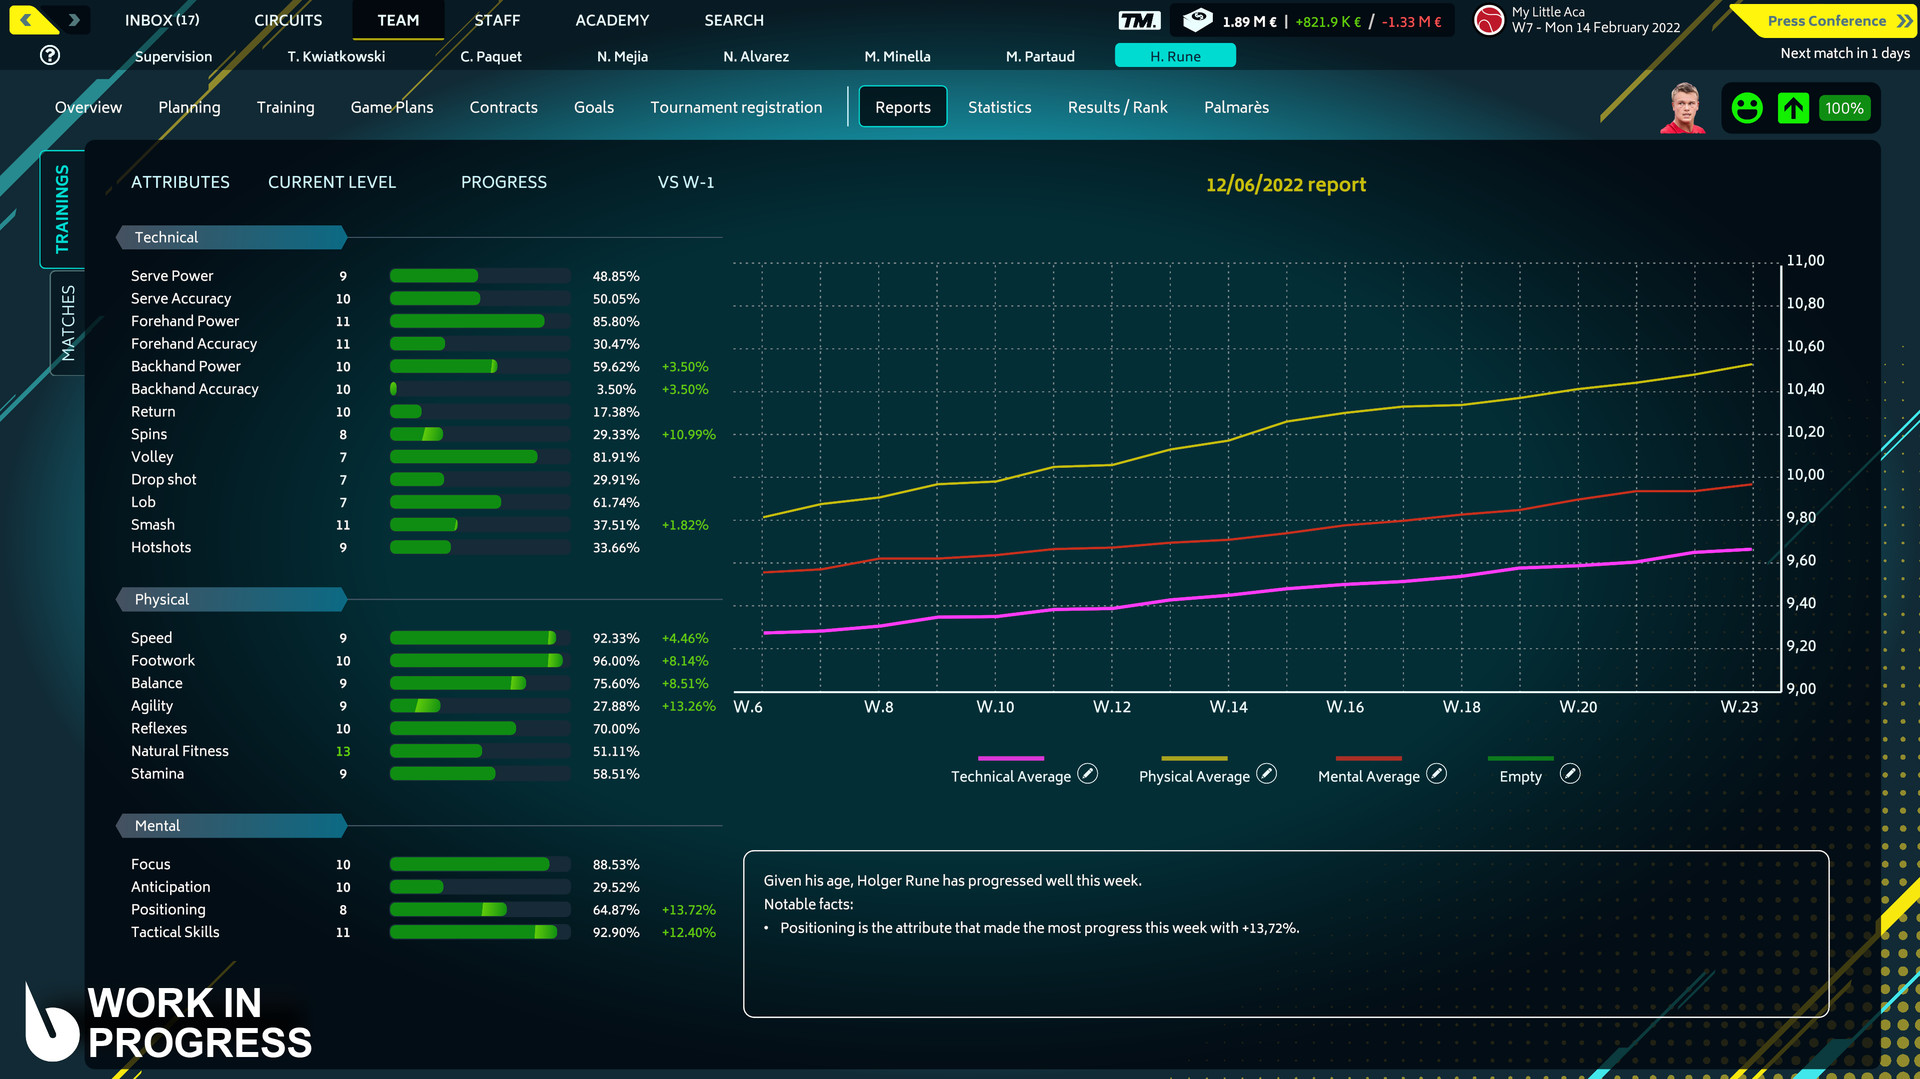Click the edit icon beside Empty legend

pyautogui.click(x=1570, y=774)
